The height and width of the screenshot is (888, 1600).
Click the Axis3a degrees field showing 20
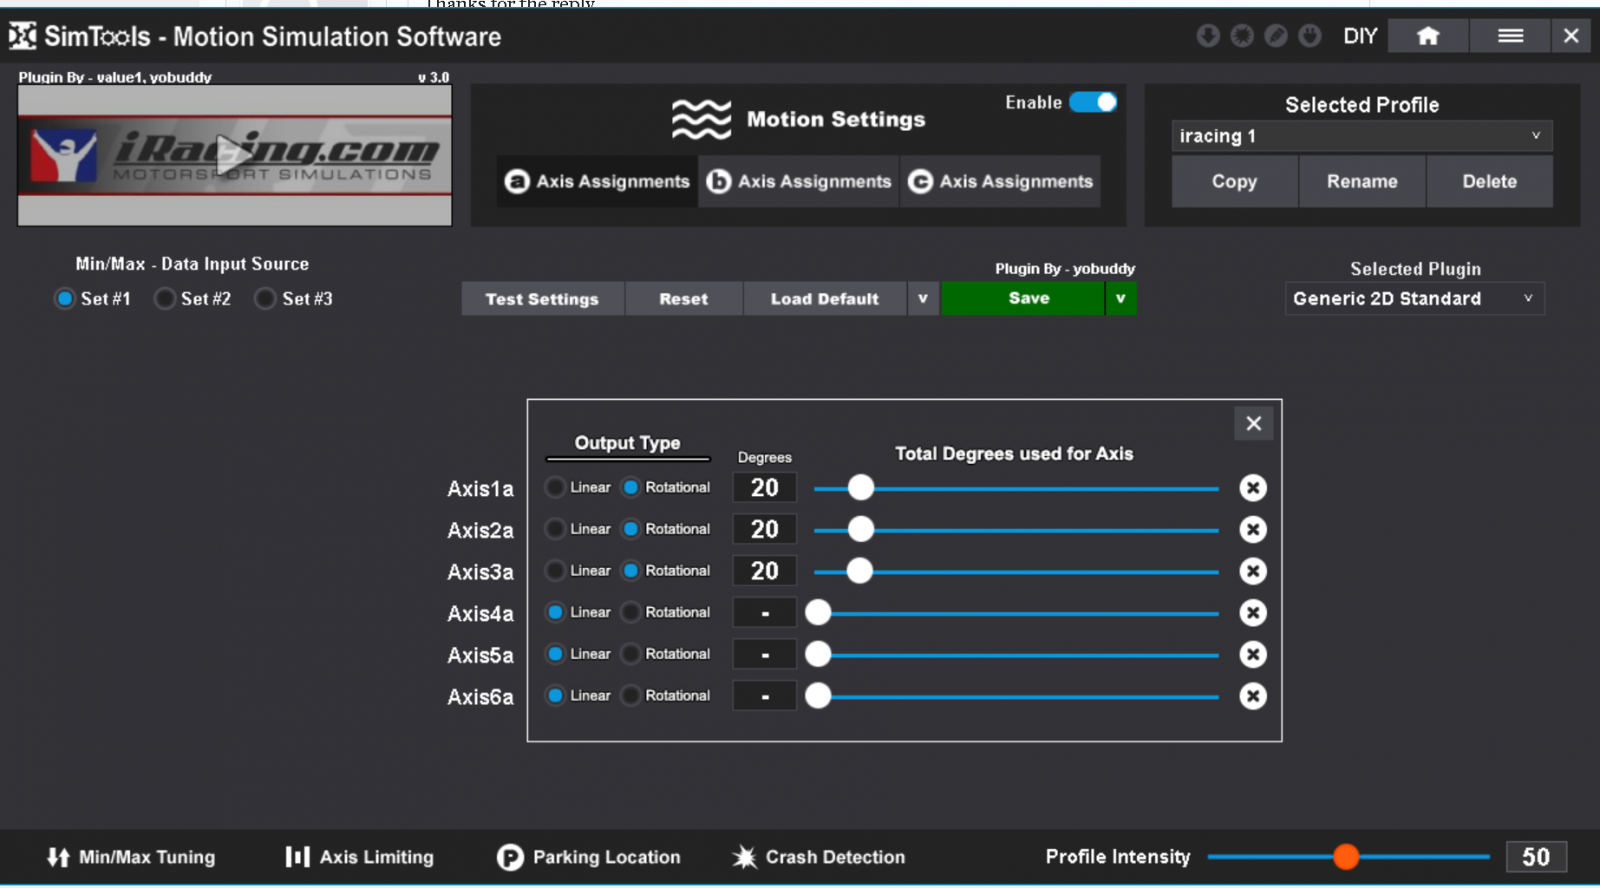765,570
